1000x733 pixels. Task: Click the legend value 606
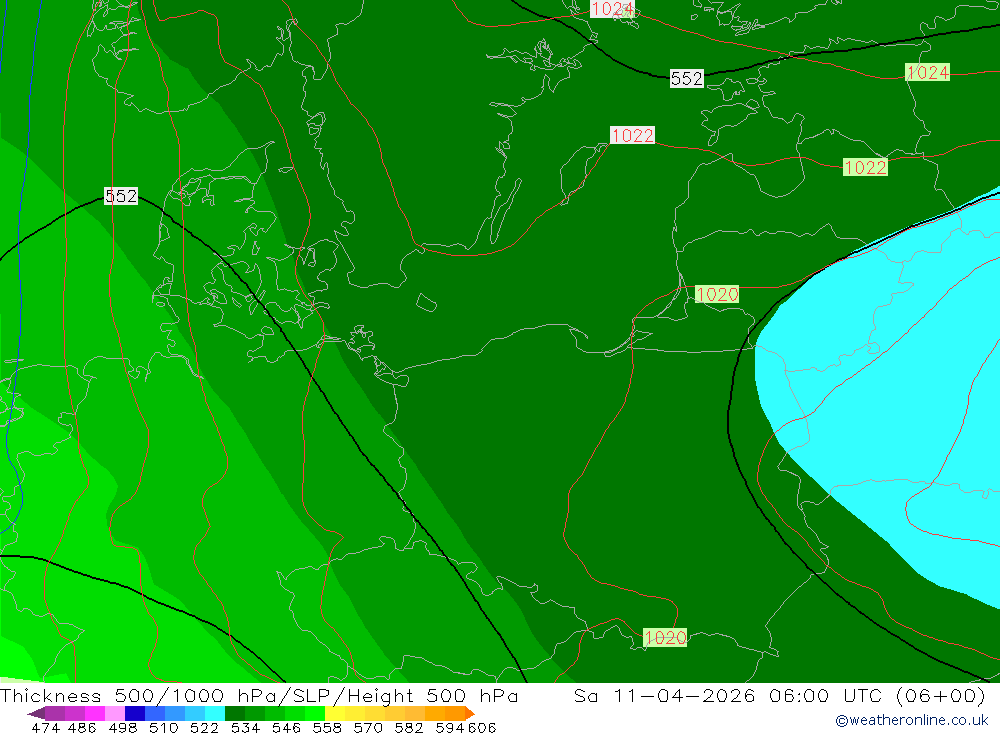coord(482,728)
